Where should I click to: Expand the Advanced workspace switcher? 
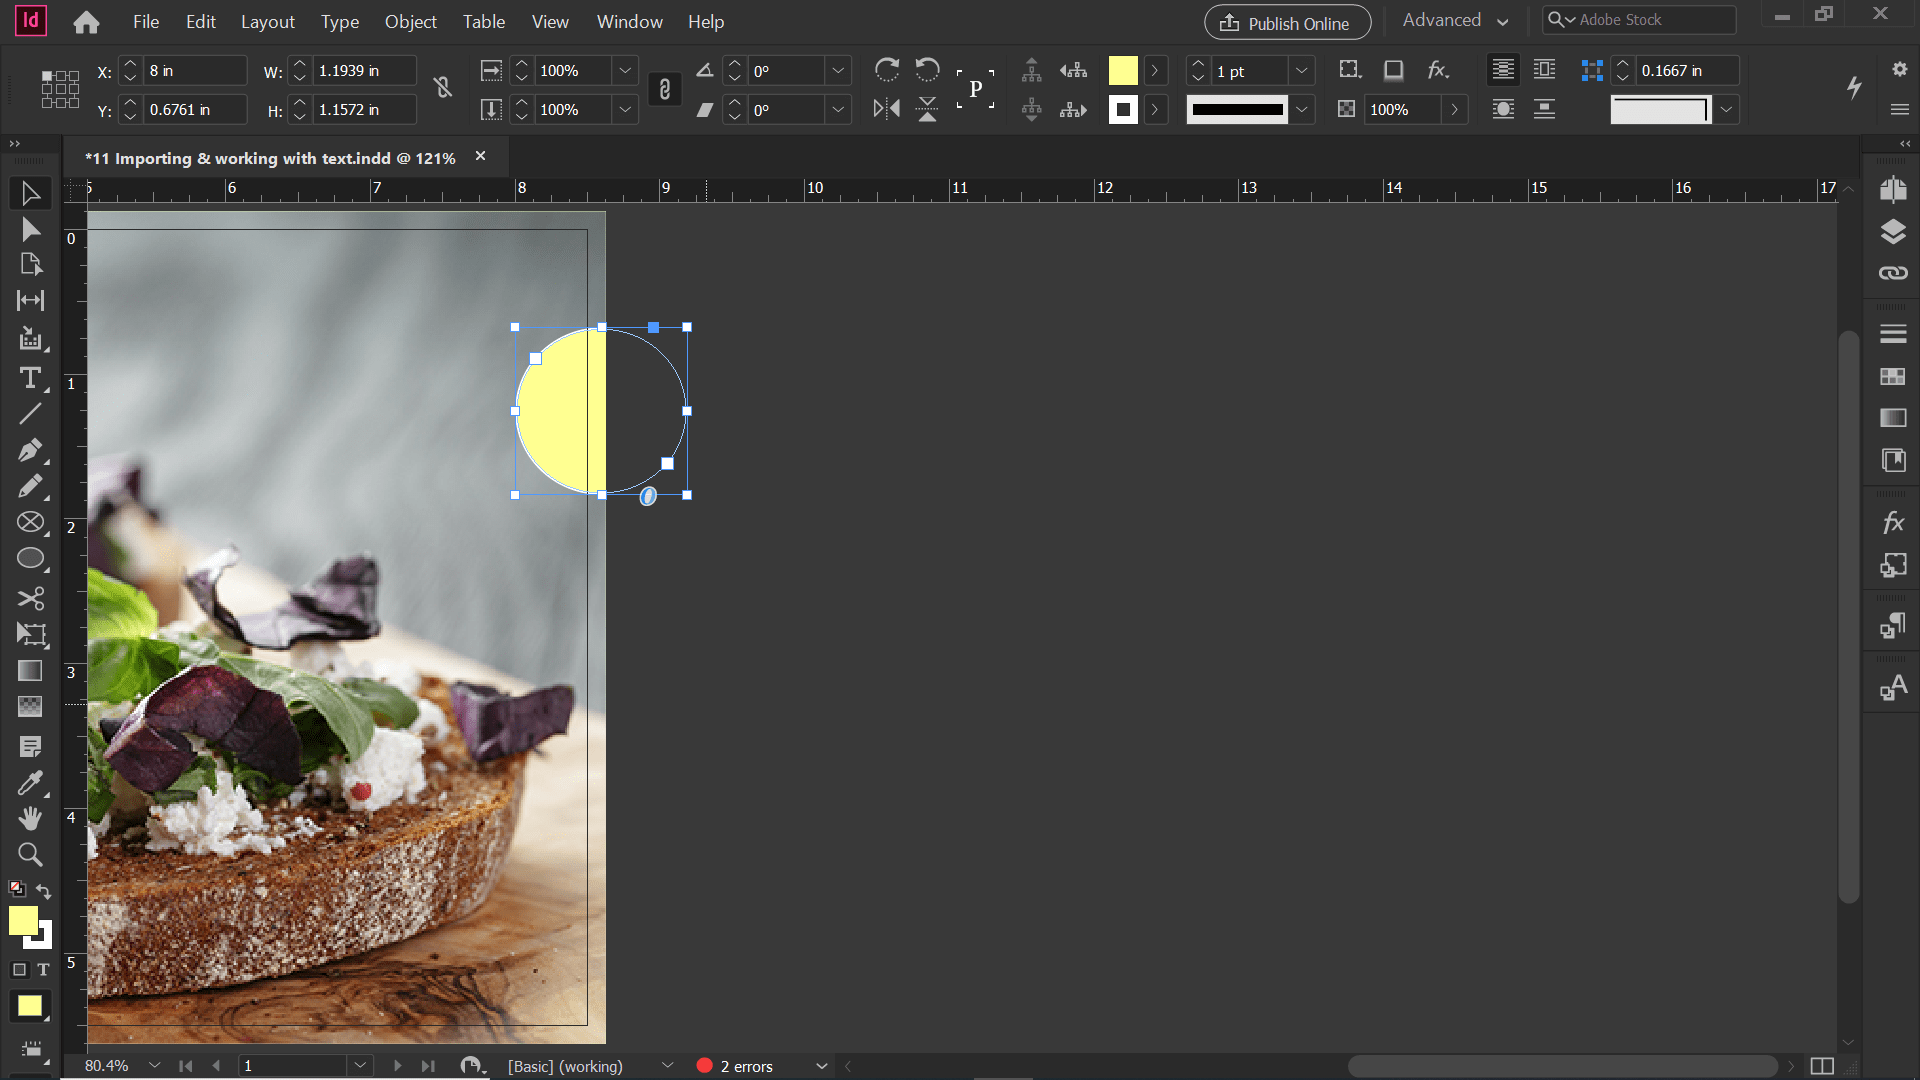click(x=1502, y=19)
